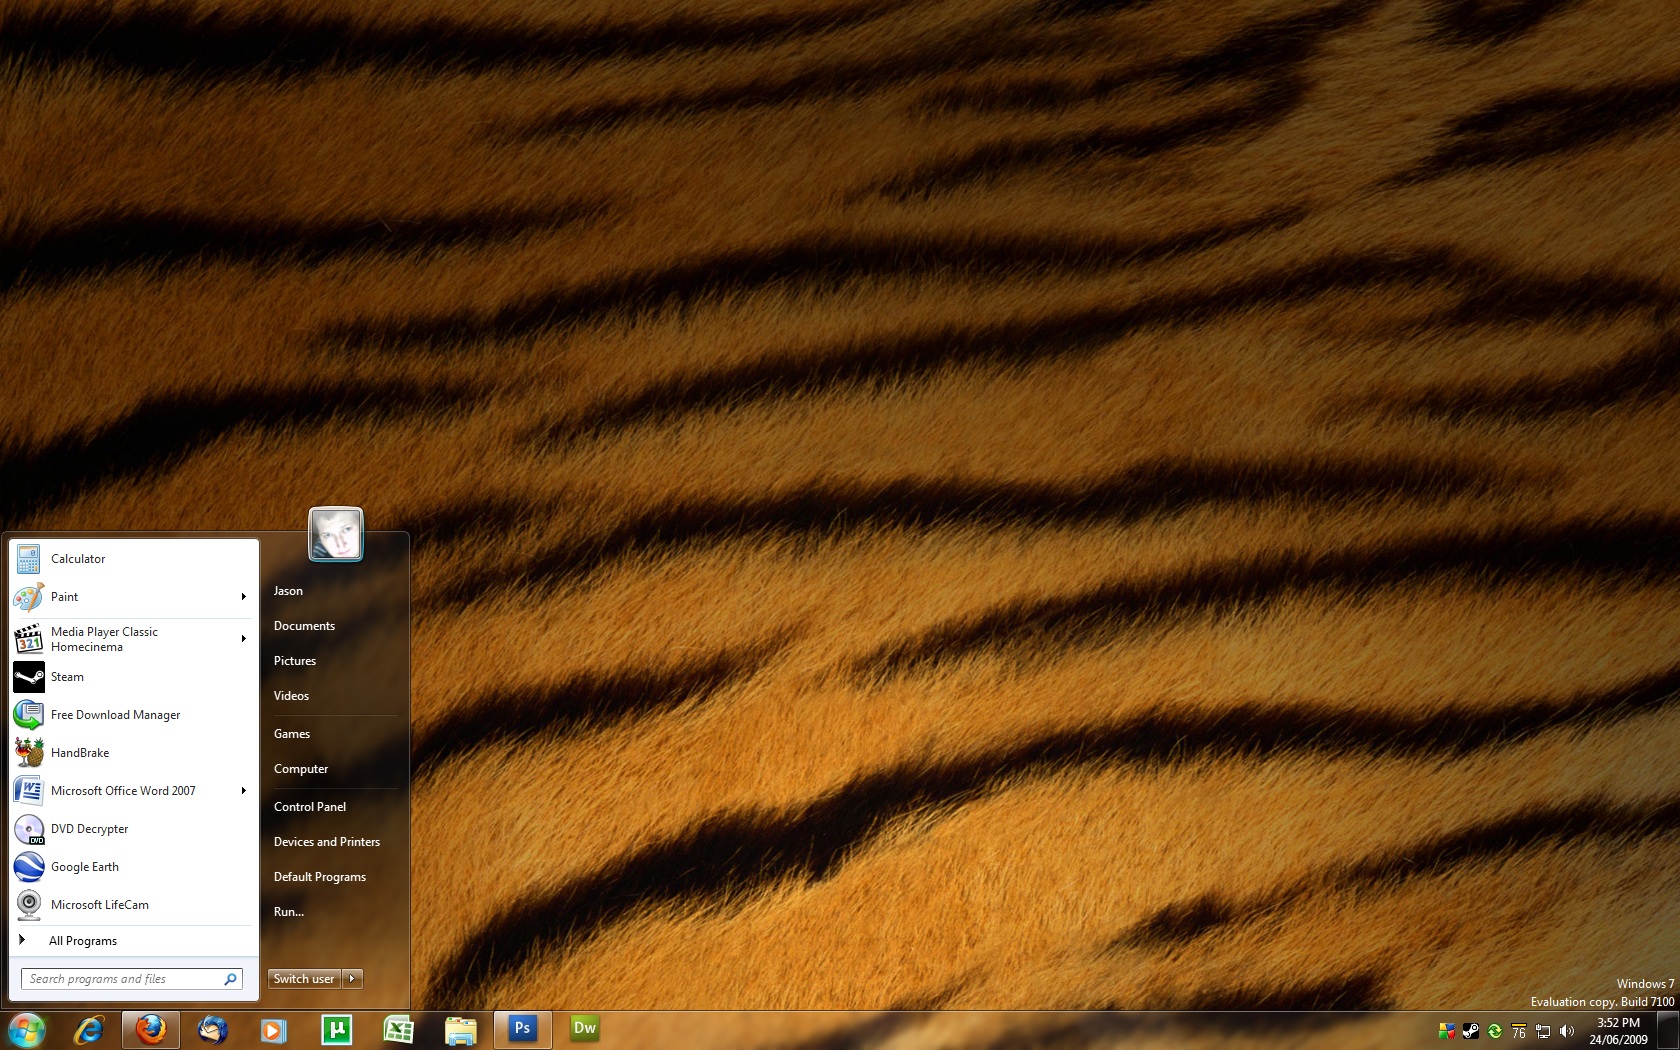Open Control Panel from Start menu
The width and height of the screenshot is (1680, 1050).
coord(310,807)
